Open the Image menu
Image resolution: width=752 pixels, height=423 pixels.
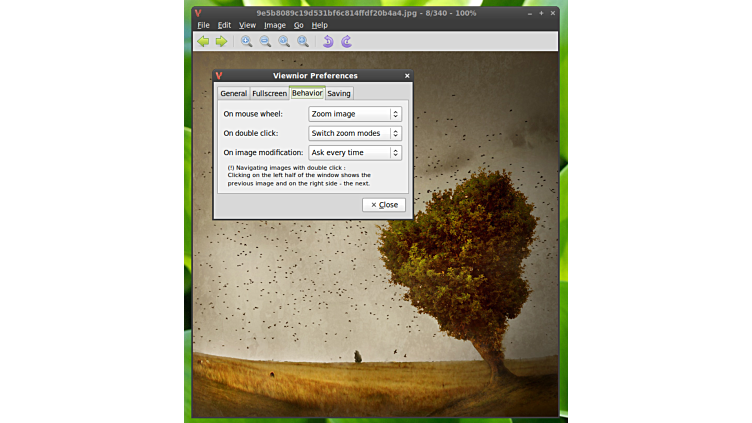point(275,25)
